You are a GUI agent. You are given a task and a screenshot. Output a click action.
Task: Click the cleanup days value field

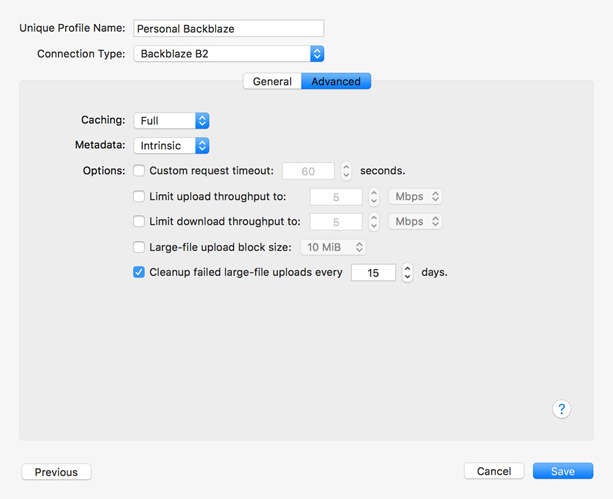coord(373,273)
